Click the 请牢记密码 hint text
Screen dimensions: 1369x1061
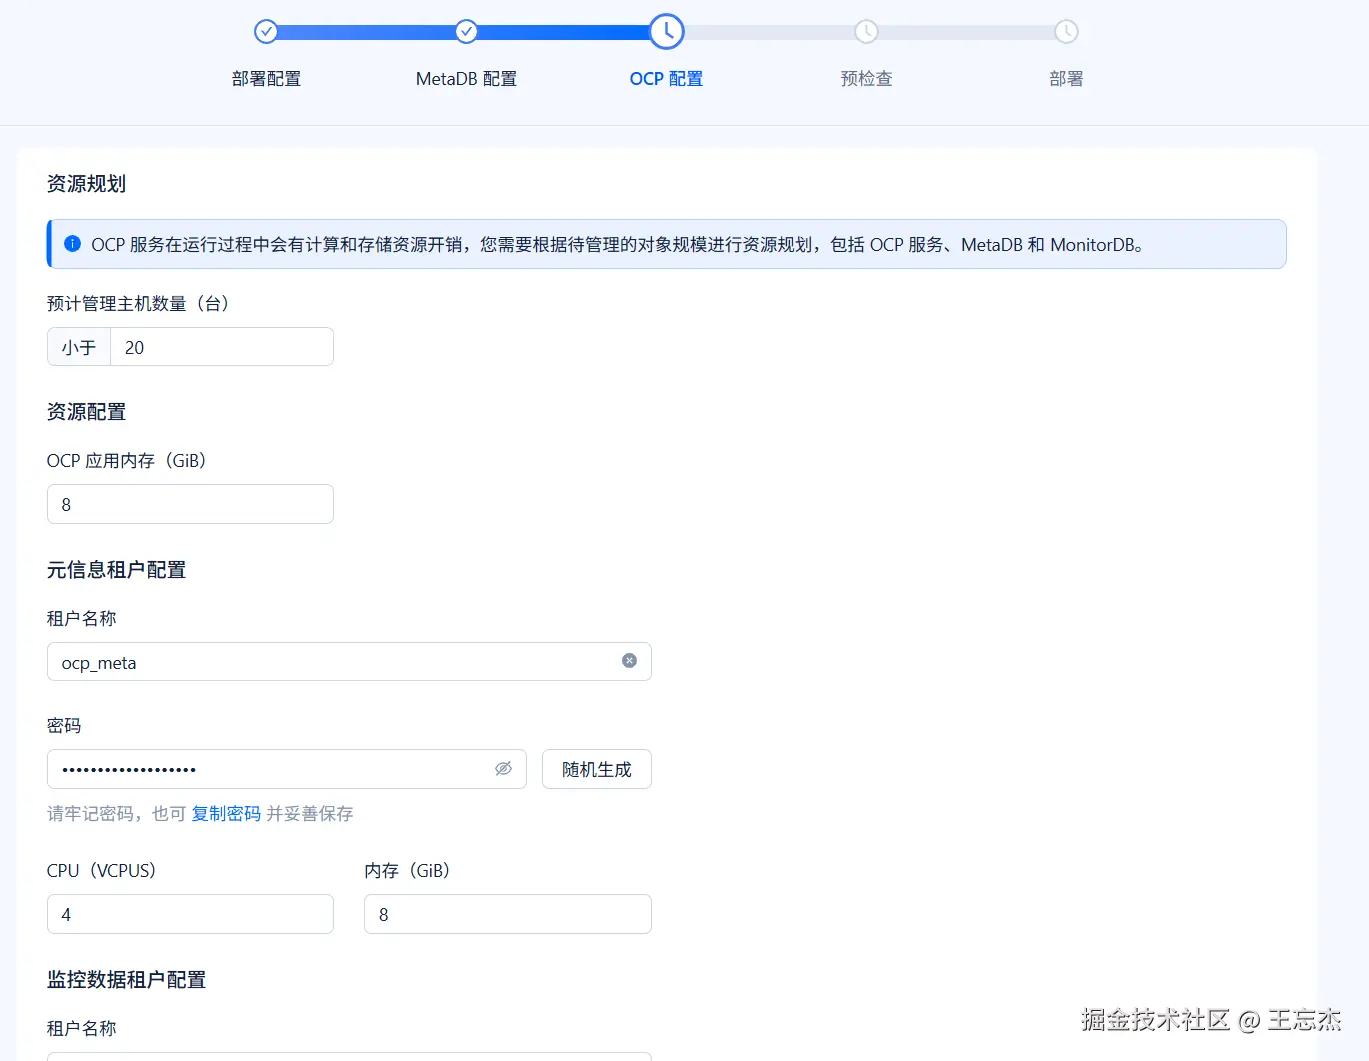pos(200,814)
